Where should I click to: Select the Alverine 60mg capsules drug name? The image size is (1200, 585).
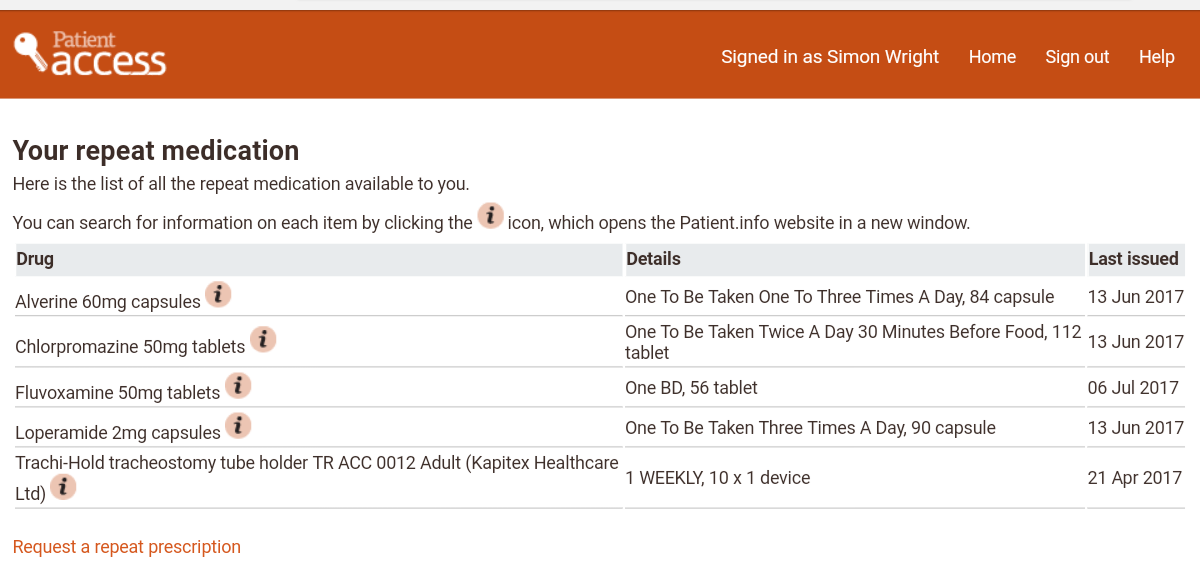pos(108,302)
